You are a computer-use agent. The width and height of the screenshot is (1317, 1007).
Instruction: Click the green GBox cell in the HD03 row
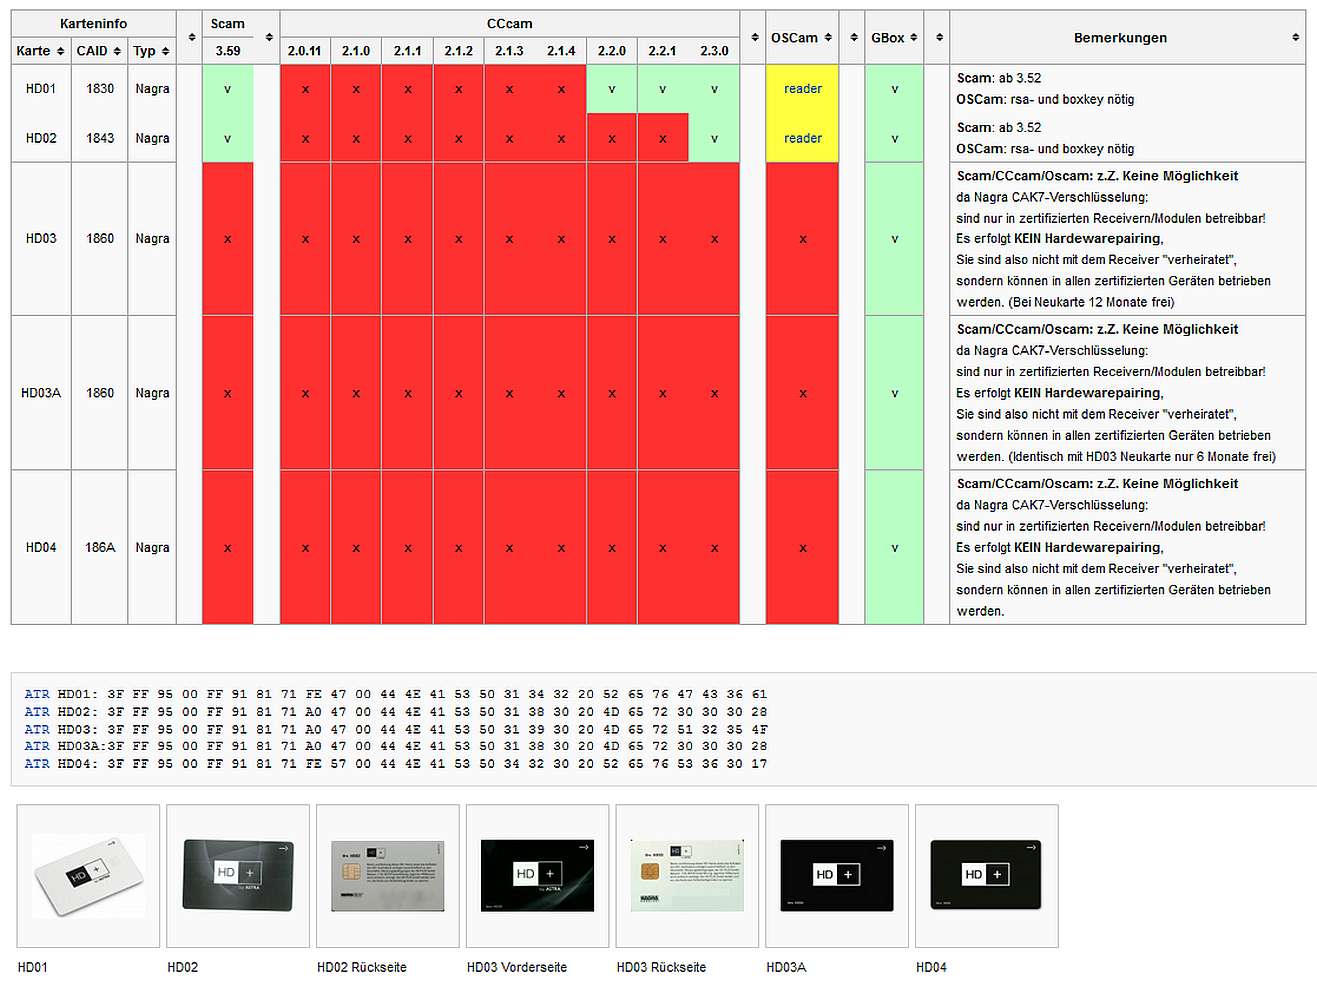pos(894,239)
